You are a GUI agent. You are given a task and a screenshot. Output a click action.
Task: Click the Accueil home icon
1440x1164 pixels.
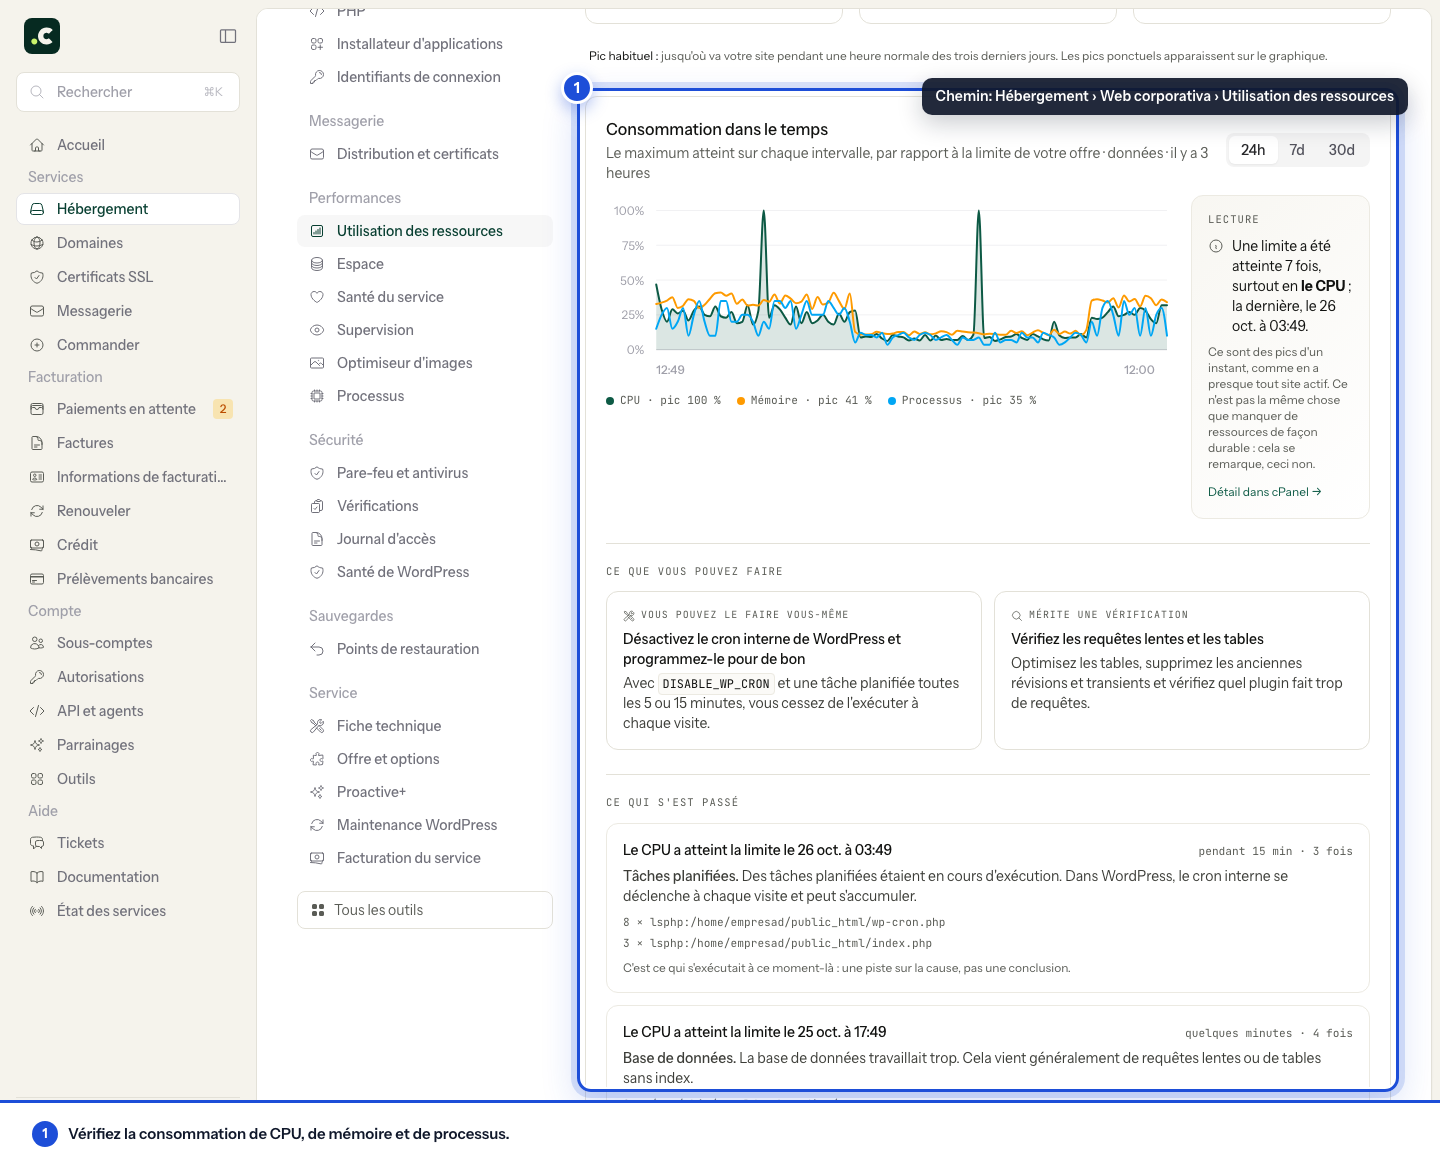pos(37,145)
